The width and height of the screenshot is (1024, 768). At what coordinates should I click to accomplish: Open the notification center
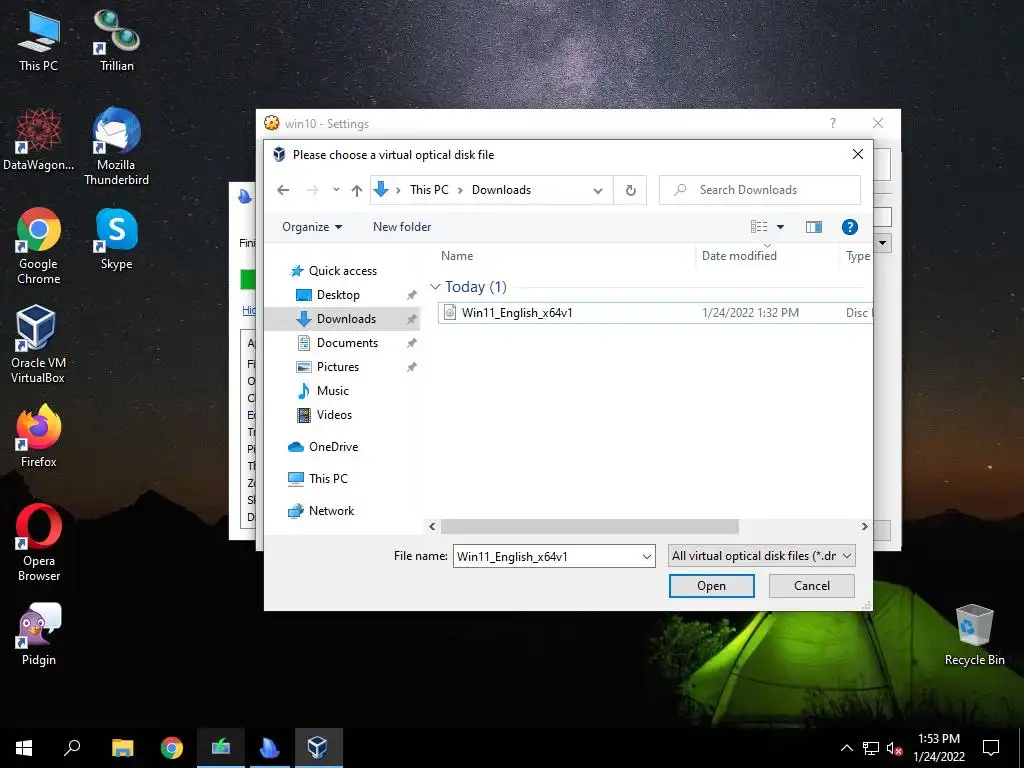991,748
